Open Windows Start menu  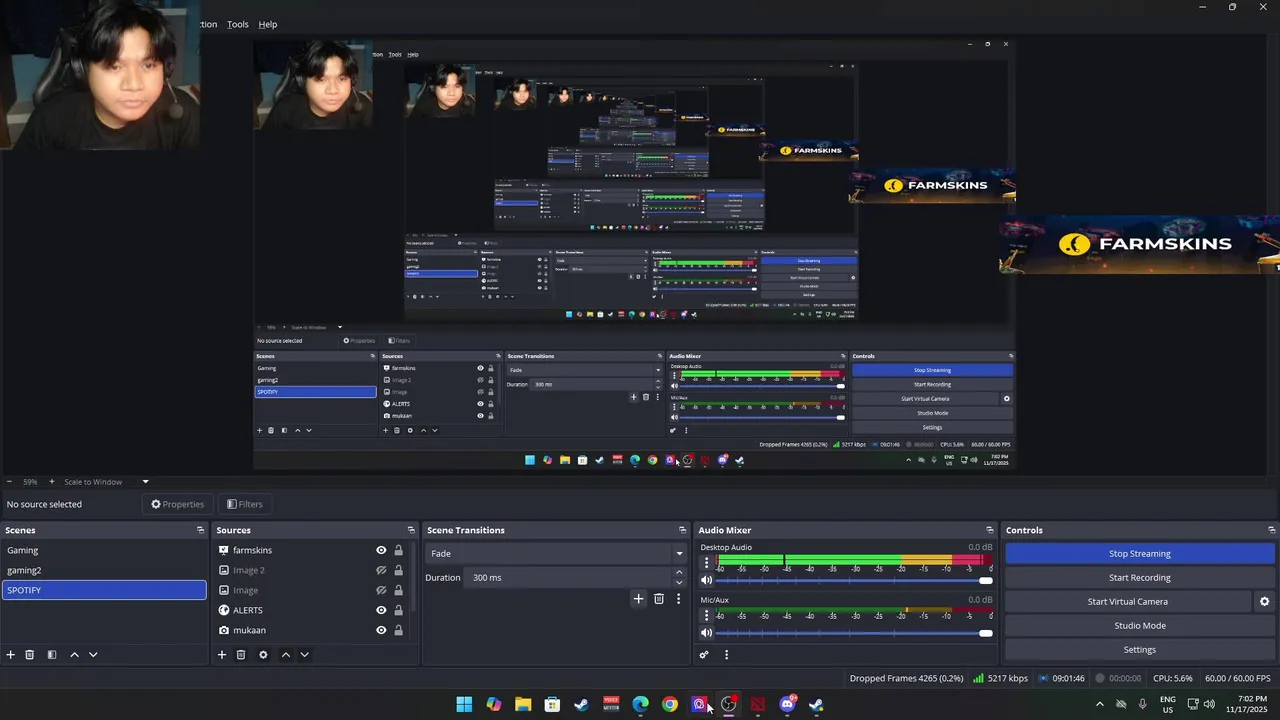(464, 705)
